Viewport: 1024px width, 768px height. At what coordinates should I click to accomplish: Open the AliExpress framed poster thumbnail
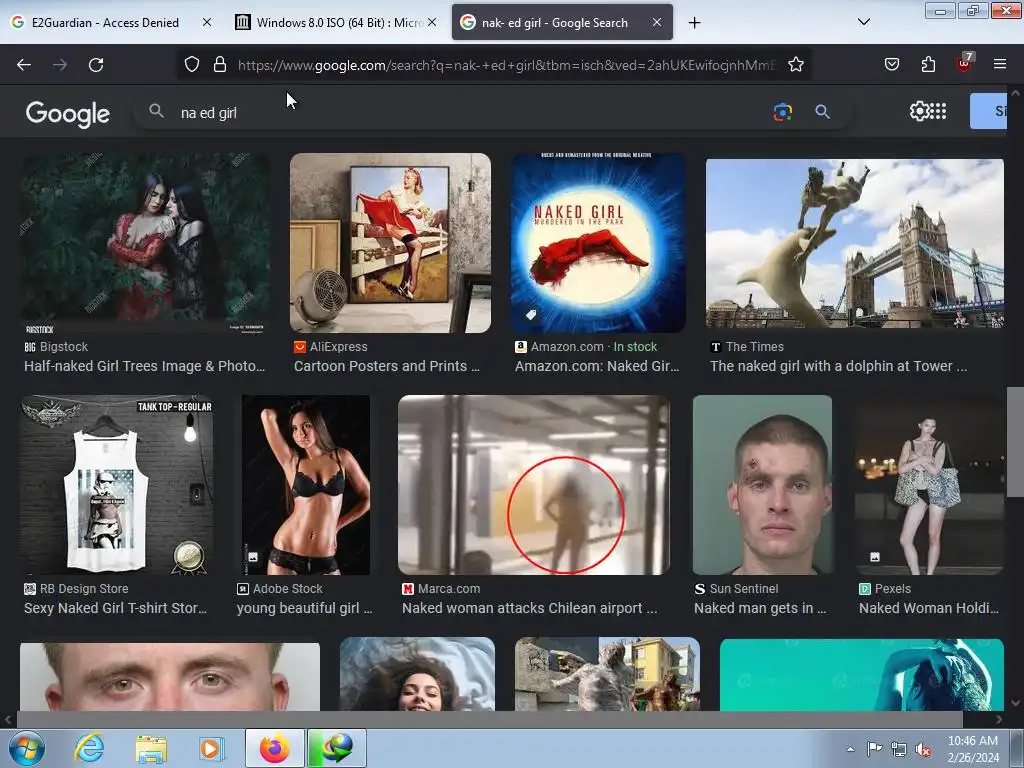(x=391, y=243)
